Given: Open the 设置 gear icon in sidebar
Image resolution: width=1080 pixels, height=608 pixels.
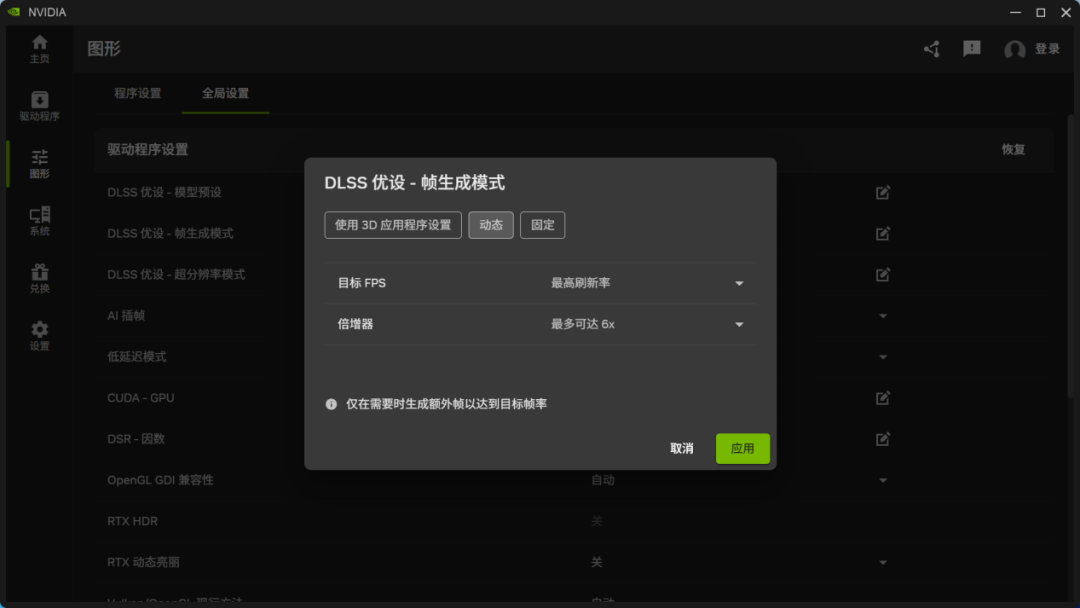Looking at the screenshot, I should [39, 335].
